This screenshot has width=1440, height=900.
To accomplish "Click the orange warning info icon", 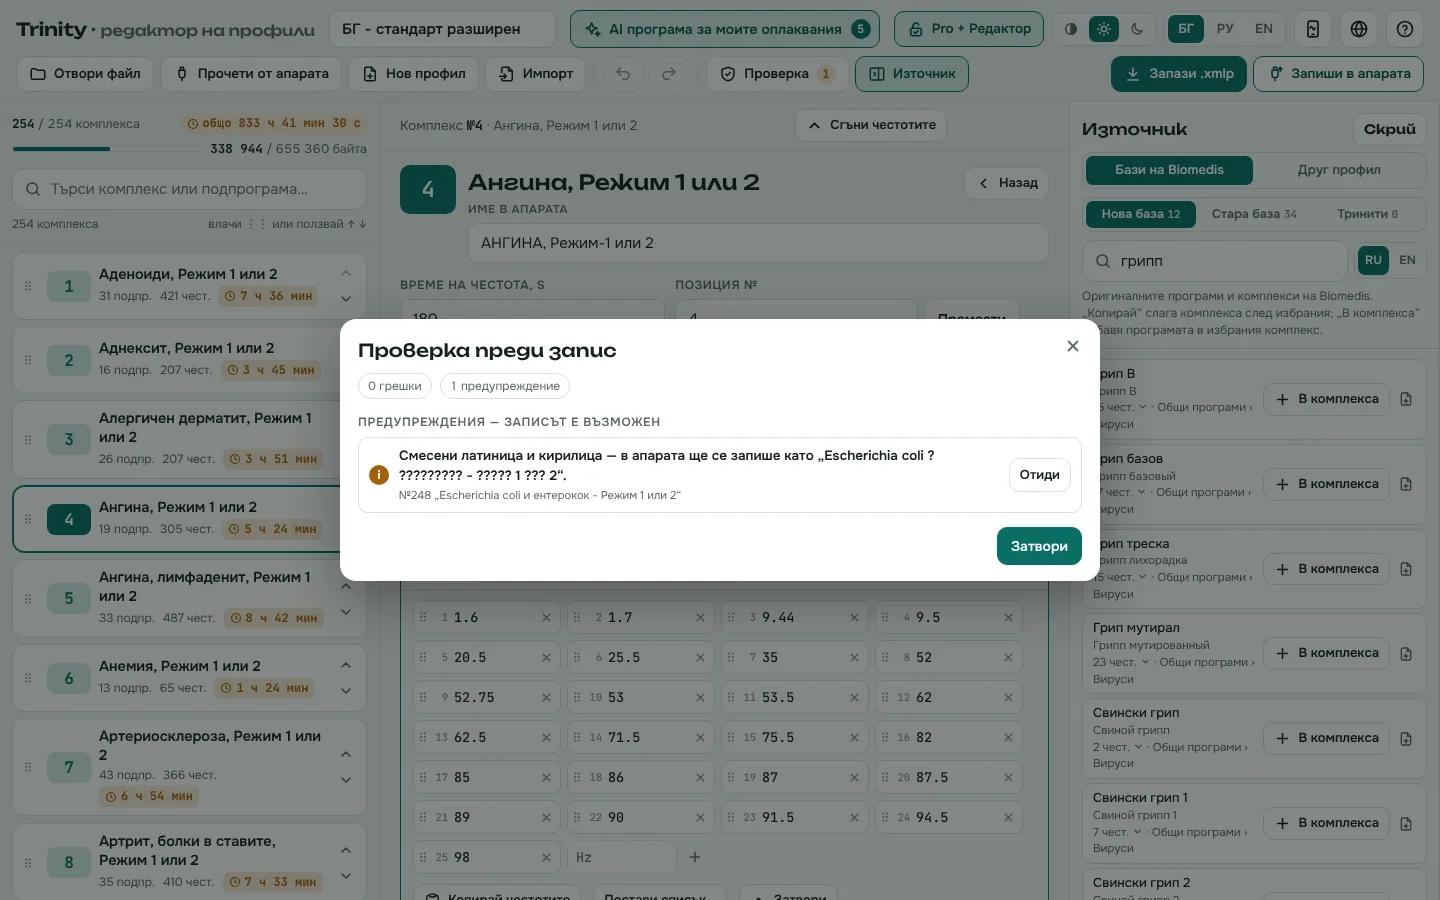I will pyautogui.click(x=379, y=475).
